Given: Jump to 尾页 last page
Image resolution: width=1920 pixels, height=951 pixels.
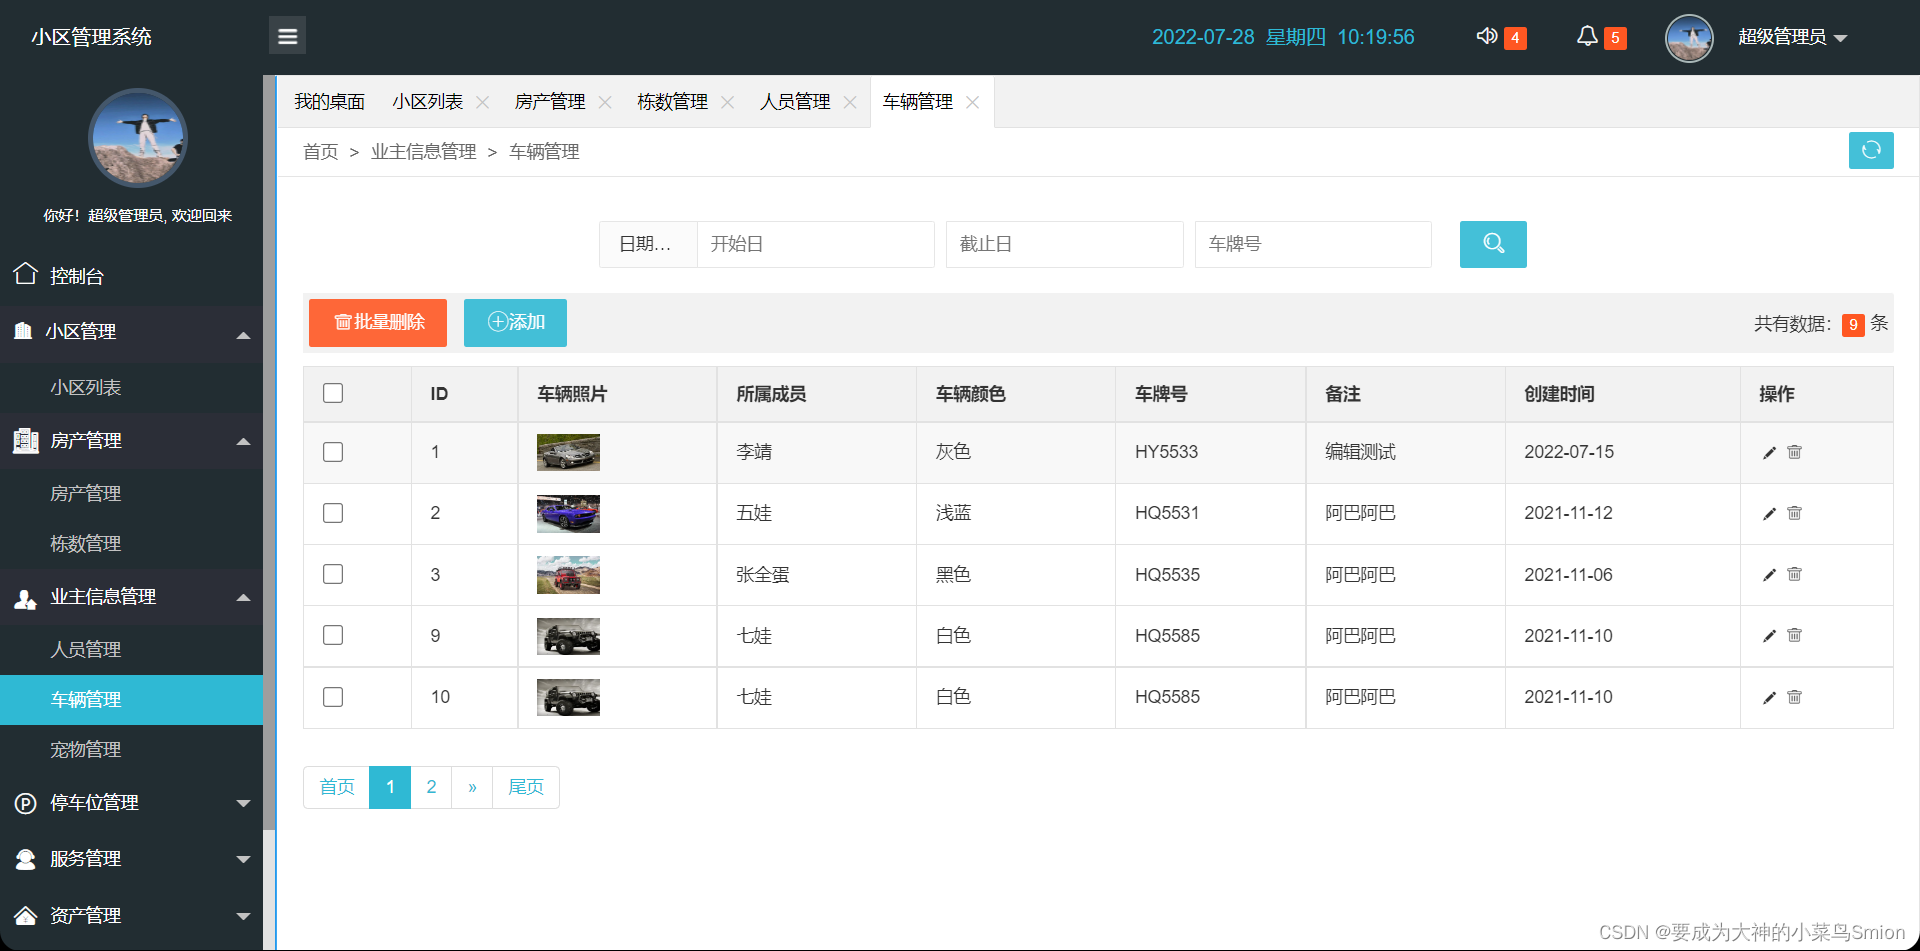Looking at the screenshot, I should point(526,788).
